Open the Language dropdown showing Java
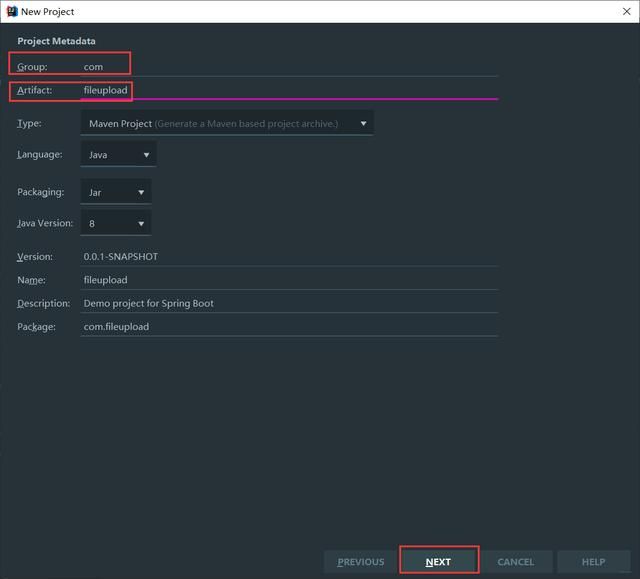Screen dimensions: 640x579 (x=118, y=154)
